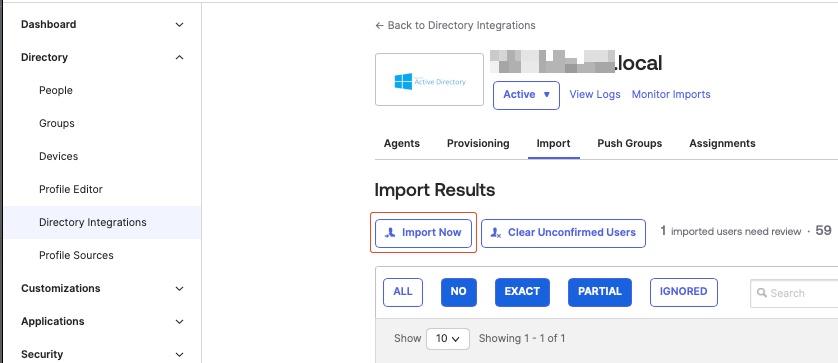Image resolution: width=838 pixels, height=363 pixels.
Task: Switch to the Push Groups tab
Action: click(630, 143)
